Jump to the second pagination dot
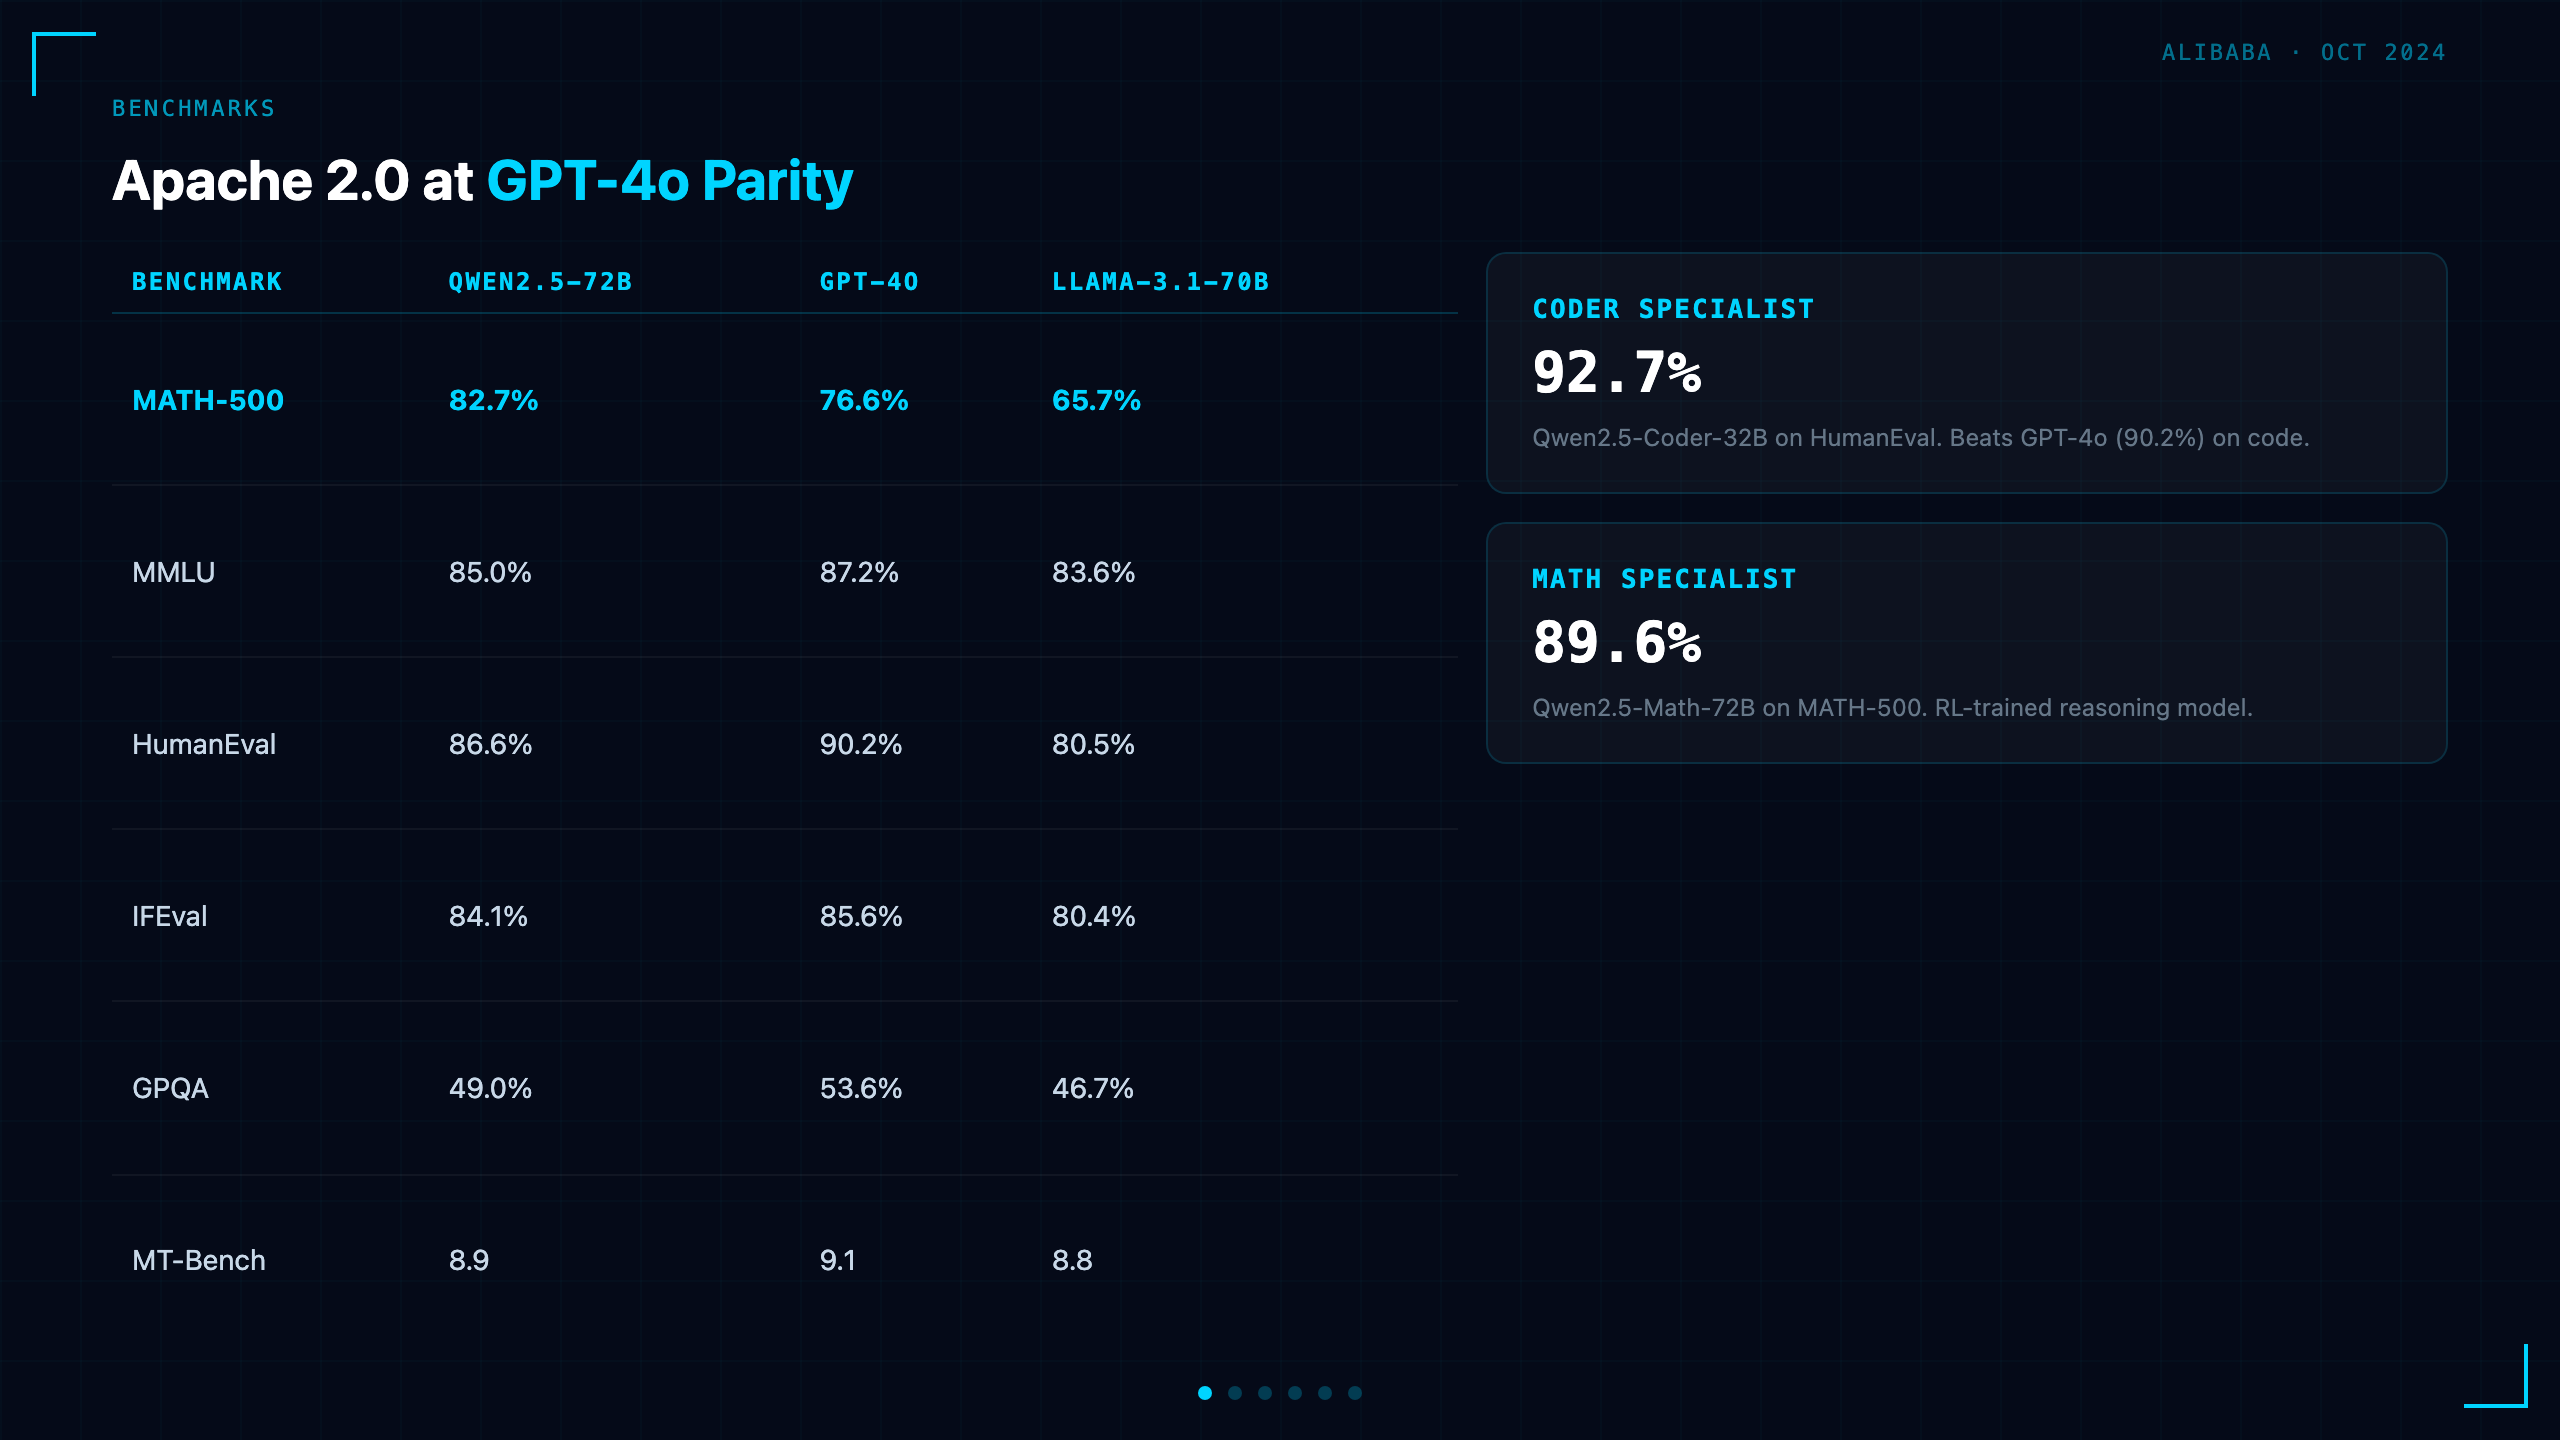This screenshot has height=1440, width=2560. click(1235, 1393)
